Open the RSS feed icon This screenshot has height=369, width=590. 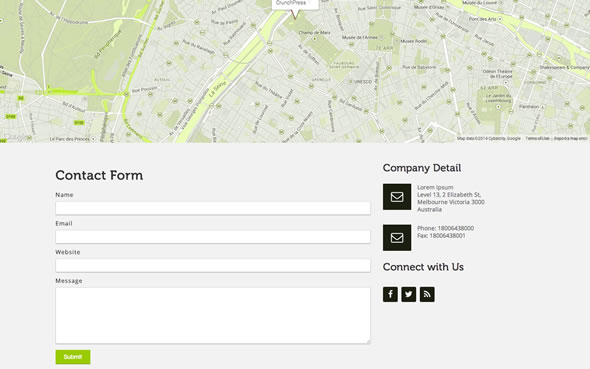[427, 294]
